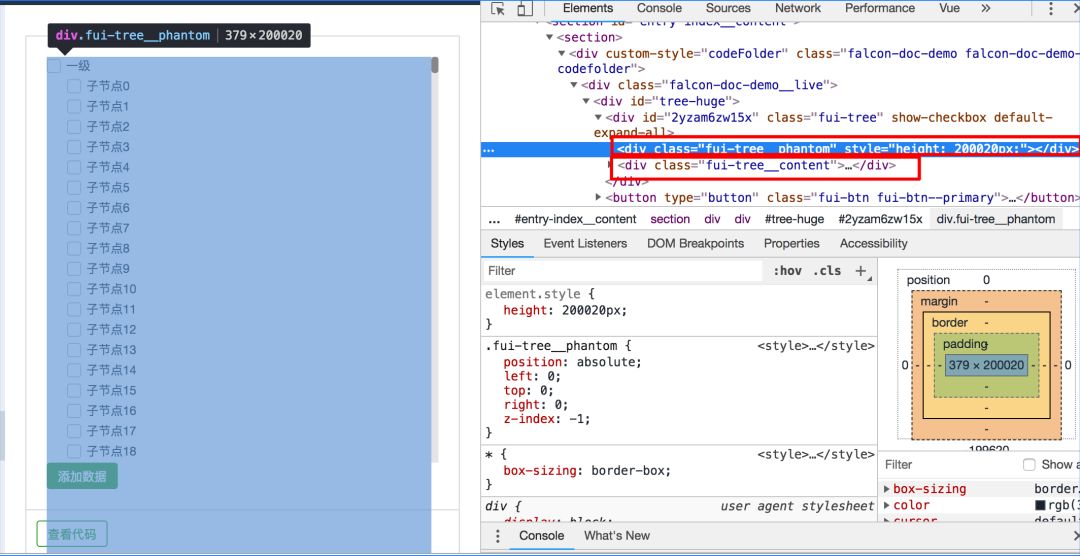This screenshot has height=556, width=1080.
Task: Tick the checkbox for 子节点5
Action: pyautogui.click(x=74, y=188)
